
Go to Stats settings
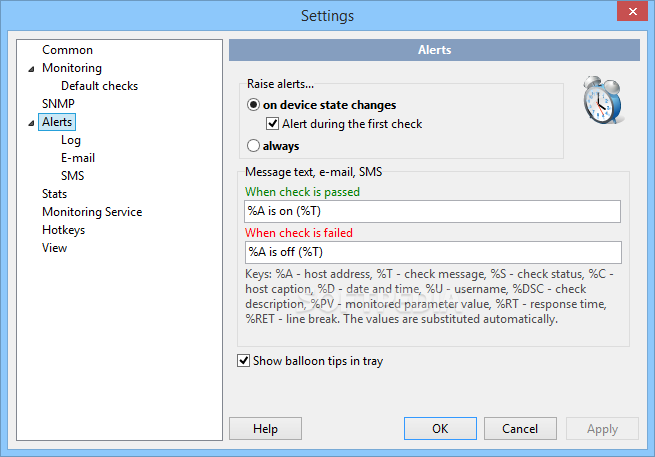[x=54, y=194]
